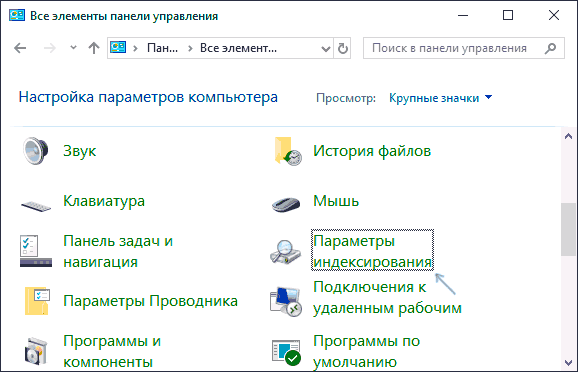
Task: Click the Control Panel icon in address bar
Action: point(118,48)
